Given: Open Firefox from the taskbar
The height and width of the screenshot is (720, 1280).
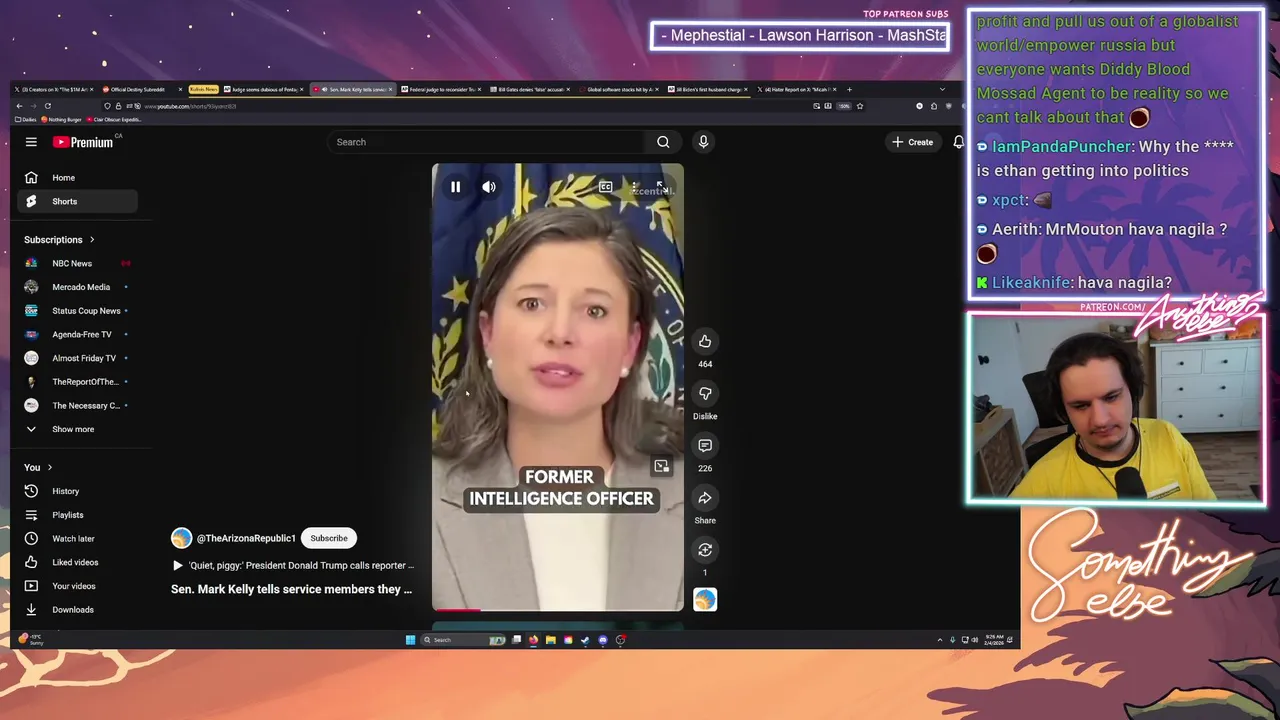Looking at the screenshot, I should (x=534, y=640).
